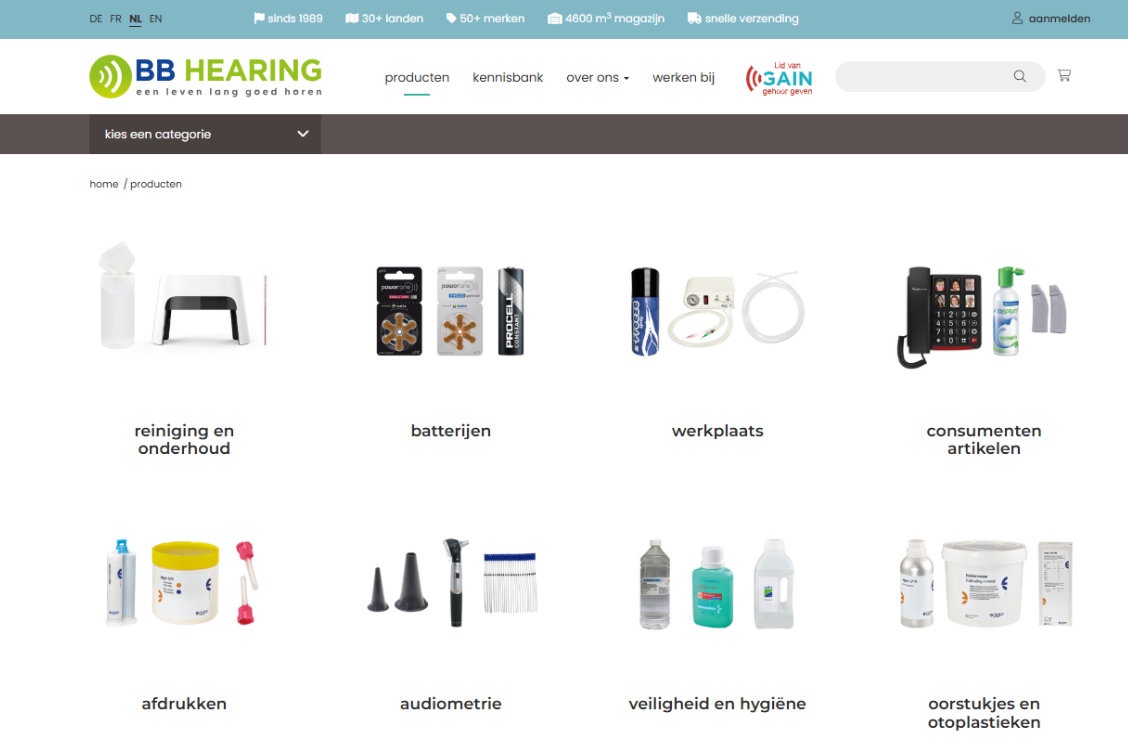Open the shopping cart icon
1128x741 pixels.
coord(1064,75)
